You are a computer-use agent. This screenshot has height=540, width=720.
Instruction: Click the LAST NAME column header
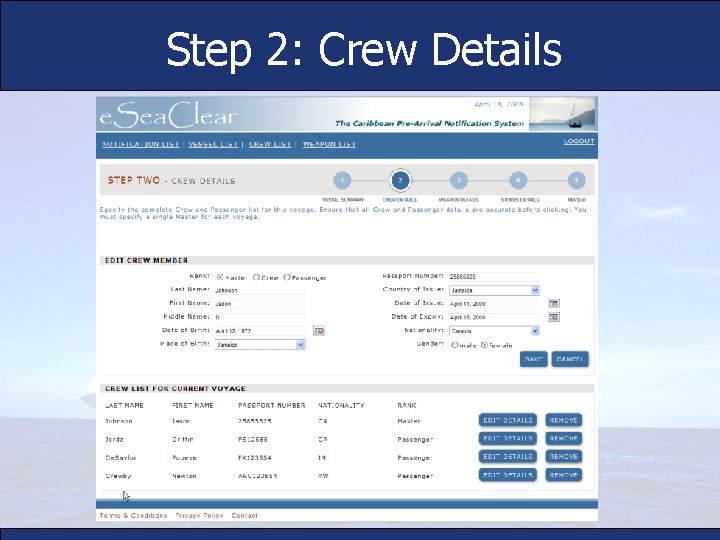tap(124, 405)
